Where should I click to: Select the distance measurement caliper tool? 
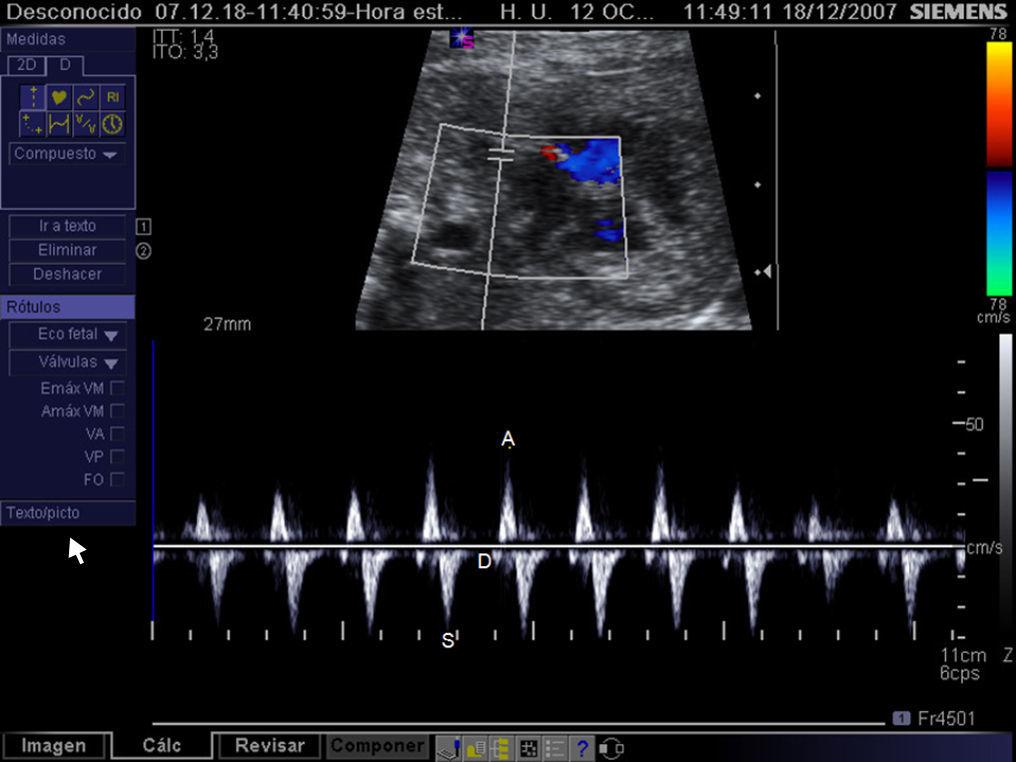33,94
